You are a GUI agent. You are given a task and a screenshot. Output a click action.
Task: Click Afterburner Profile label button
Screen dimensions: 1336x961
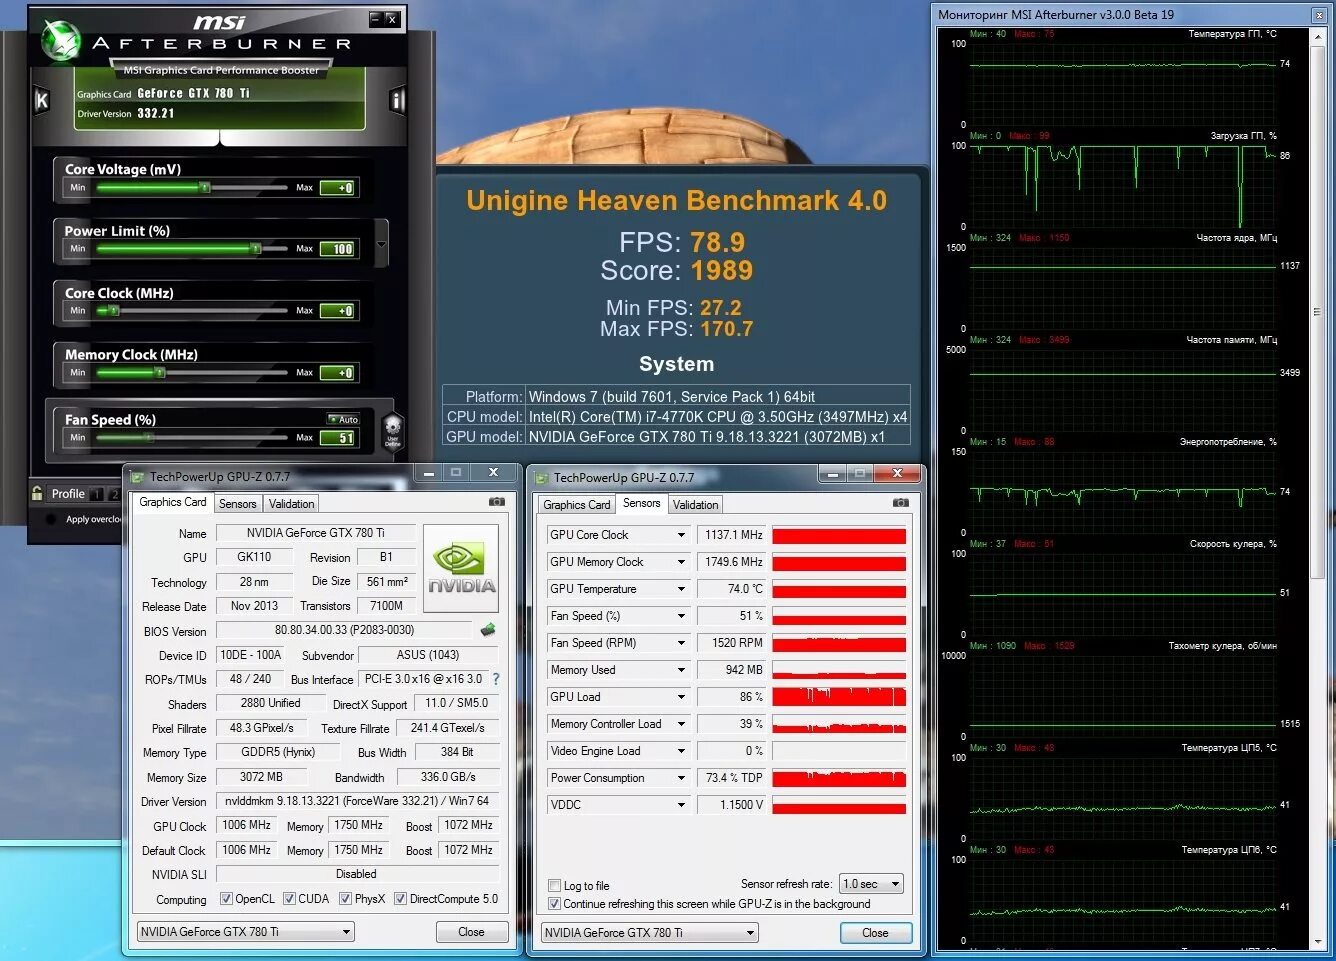pos(68,494)
